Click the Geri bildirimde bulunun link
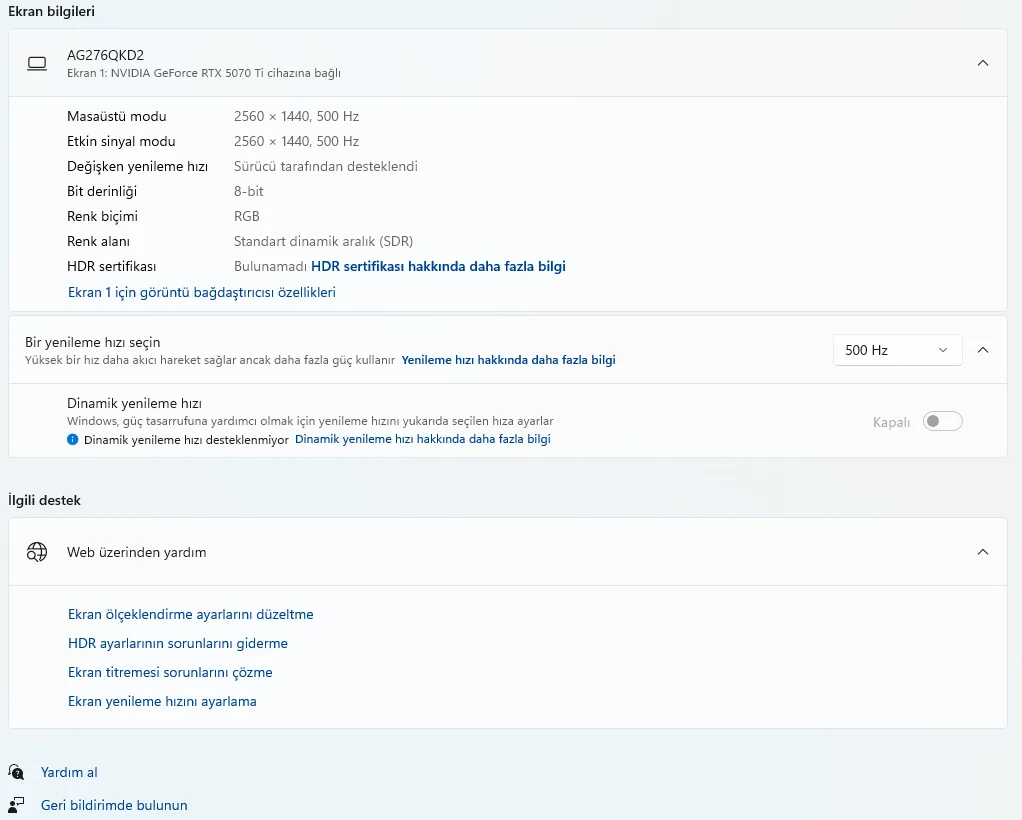This screenshot has width=1022, height=820. point(114,805)
